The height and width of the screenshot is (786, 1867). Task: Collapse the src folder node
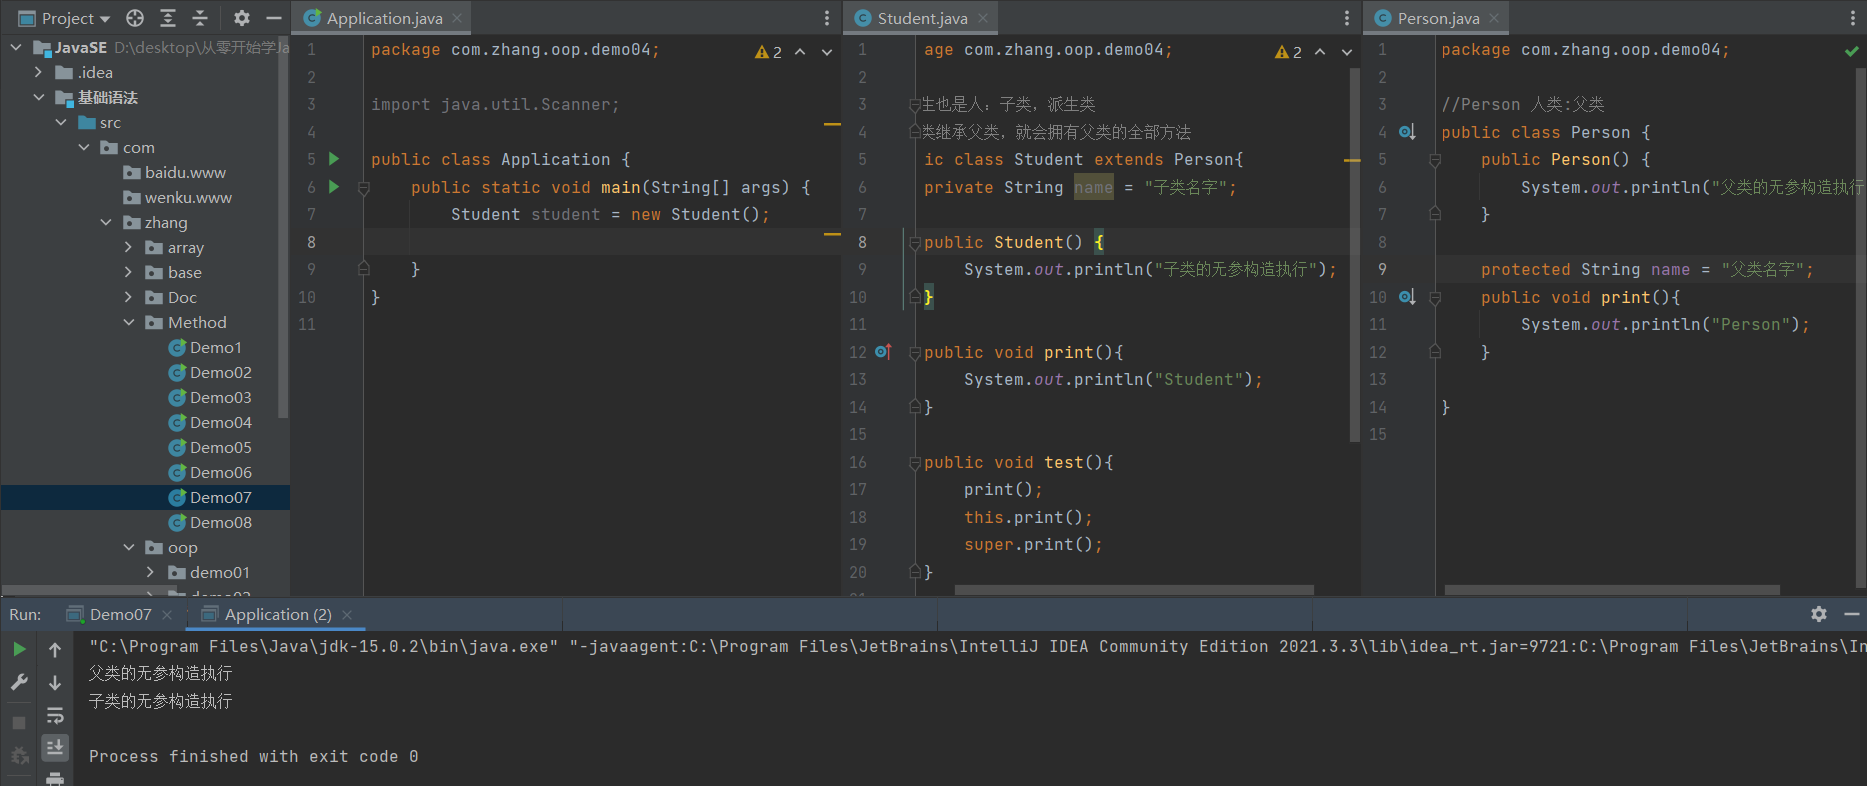click(x=61, y=122)
